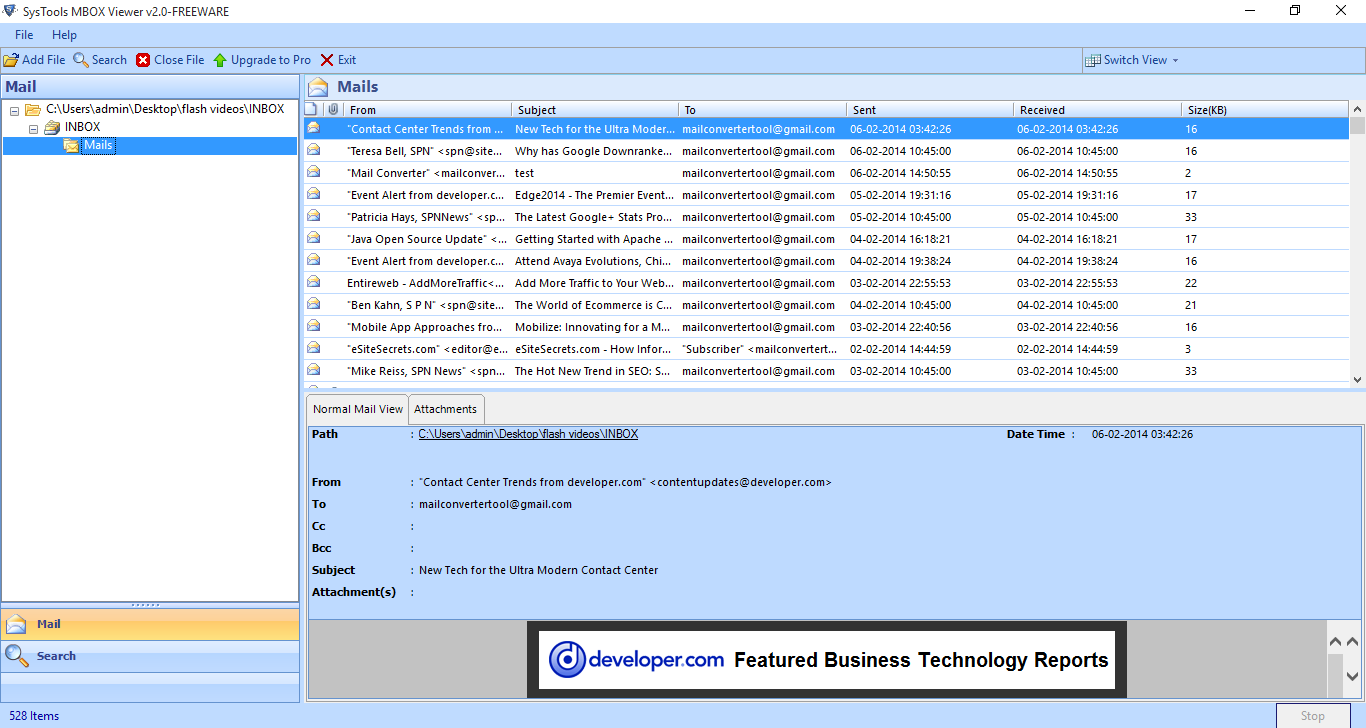Click the developer.com banner in mail preview
1366x728 pixels.
pos(827,660)
